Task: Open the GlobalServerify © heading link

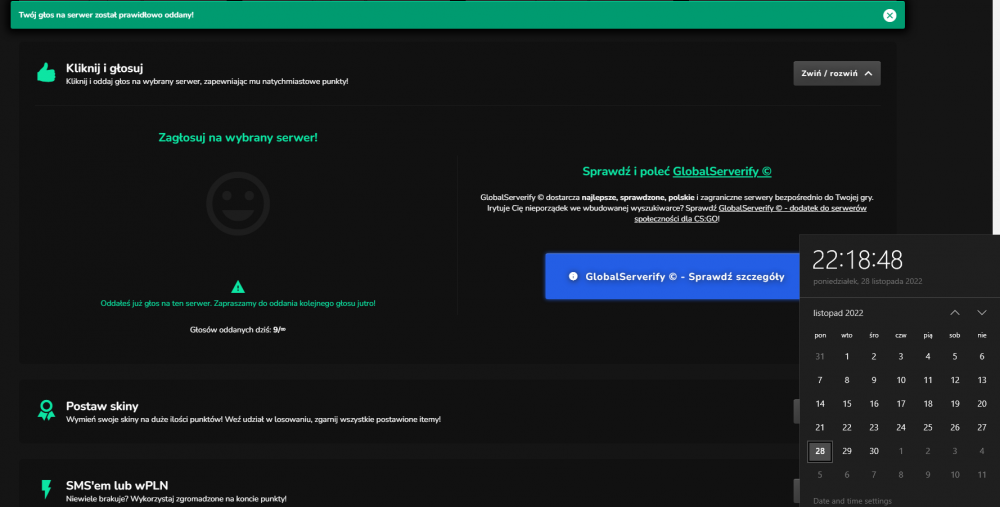Action: 722,171
